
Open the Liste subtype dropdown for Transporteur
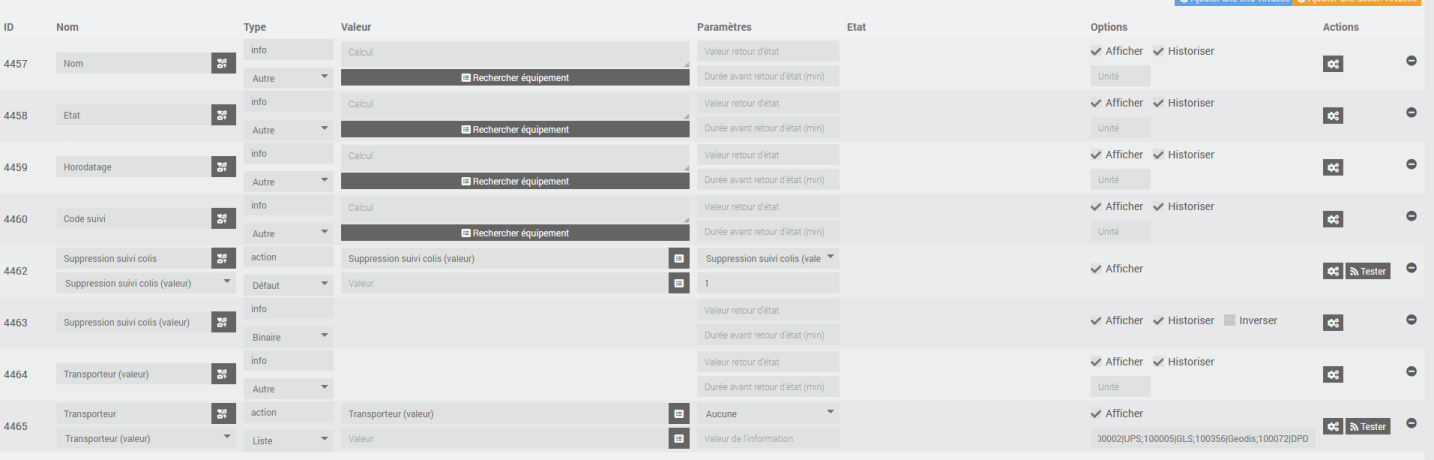click(289, 439)
